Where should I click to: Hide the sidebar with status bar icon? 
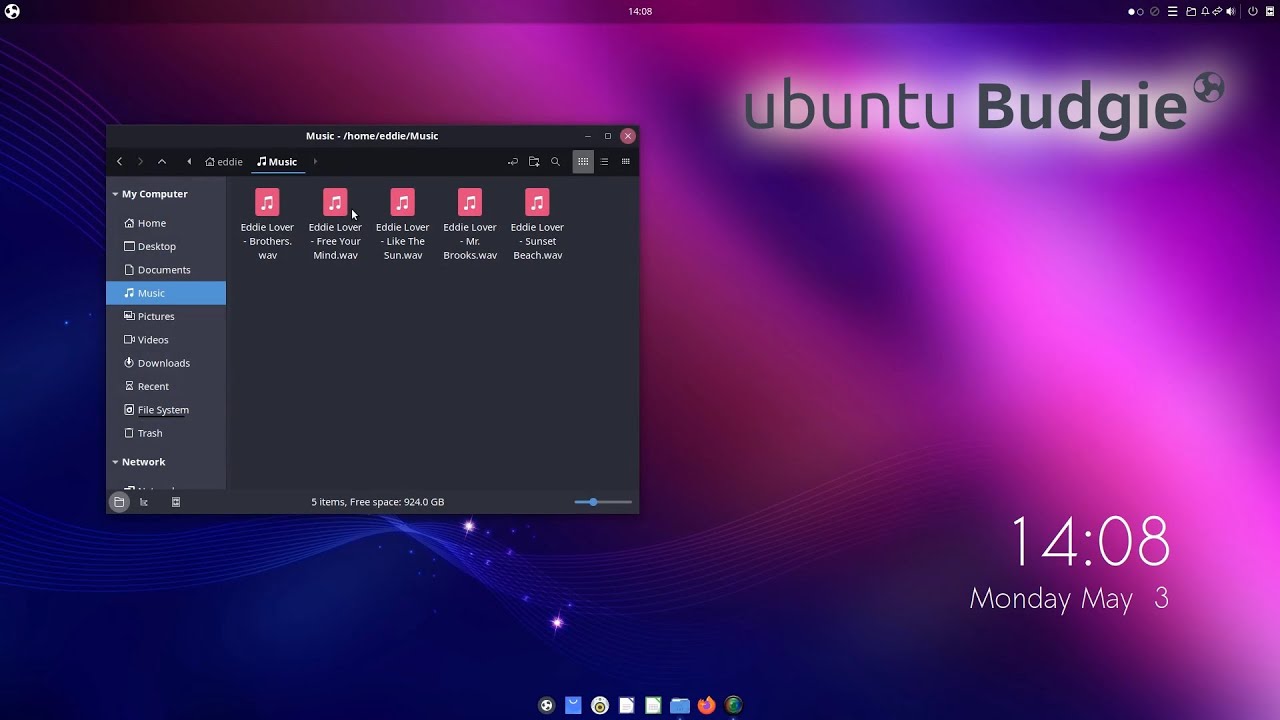click(176, 502)
